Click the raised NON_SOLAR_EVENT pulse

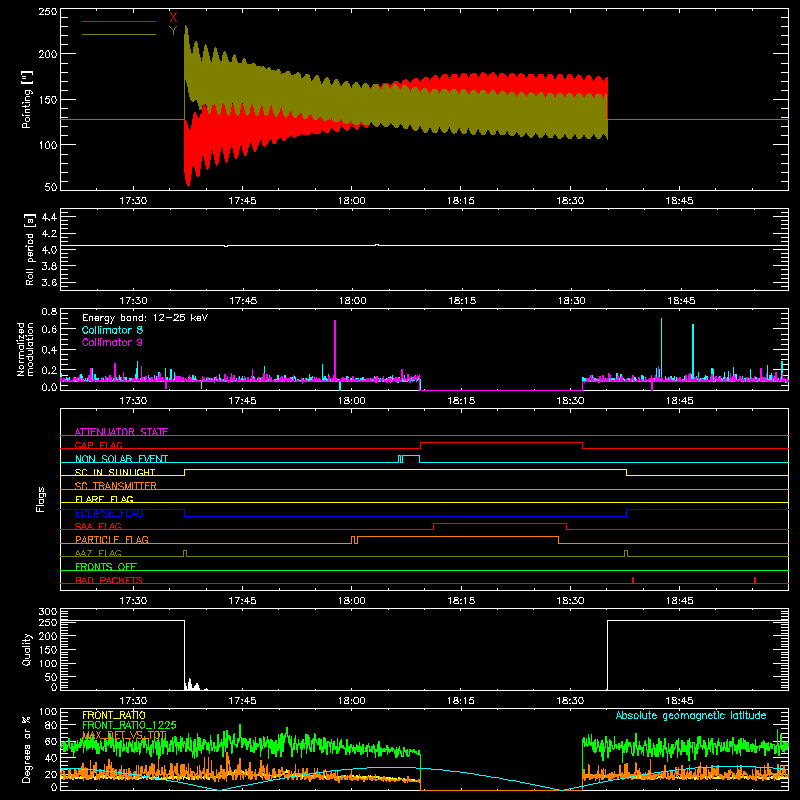click(411, 456)
